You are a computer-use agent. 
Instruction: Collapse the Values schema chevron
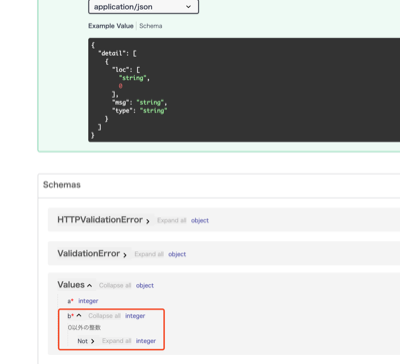(89, 286)
